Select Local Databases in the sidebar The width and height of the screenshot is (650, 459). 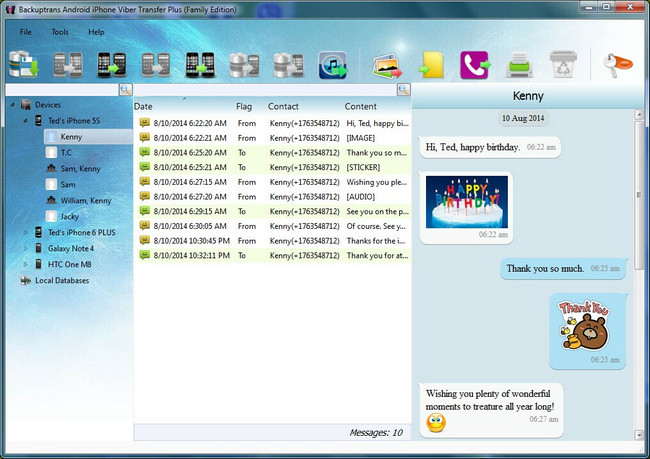62,280
